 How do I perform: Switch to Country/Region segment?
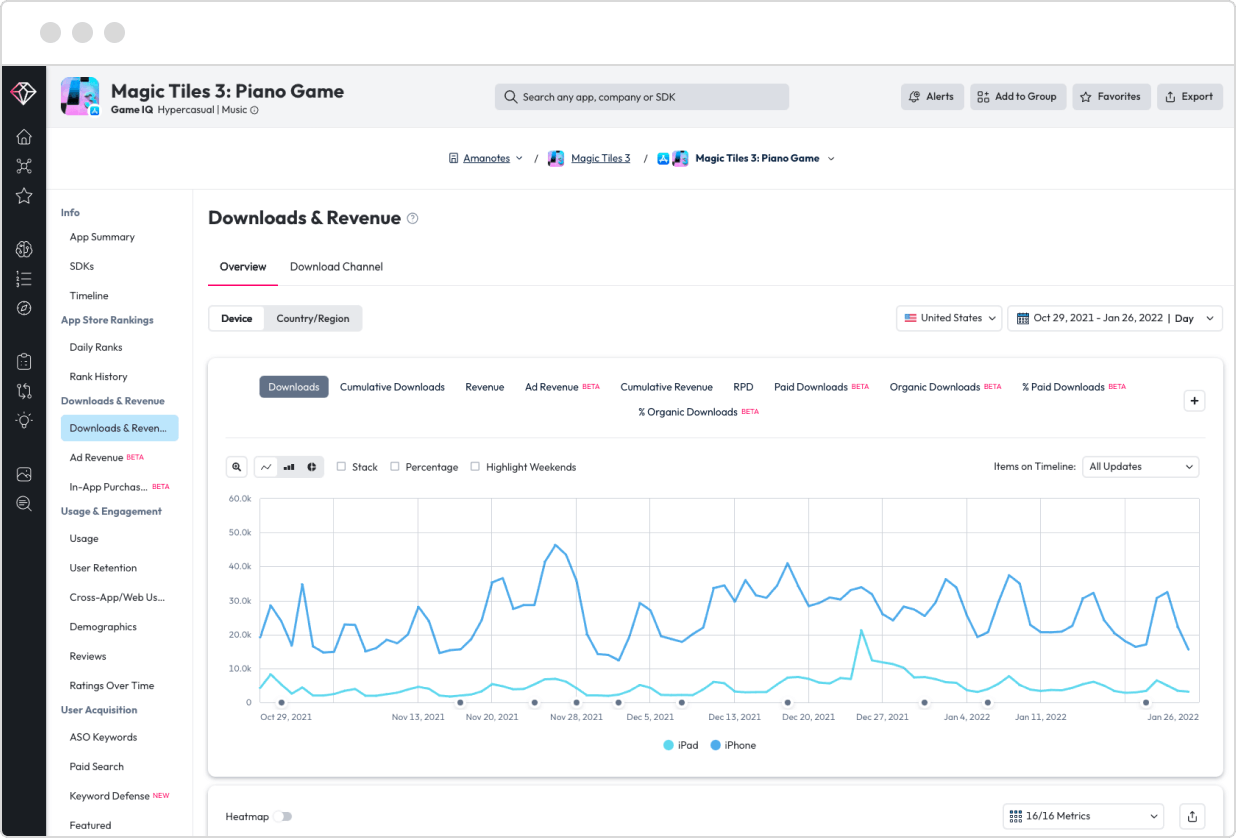313,318
